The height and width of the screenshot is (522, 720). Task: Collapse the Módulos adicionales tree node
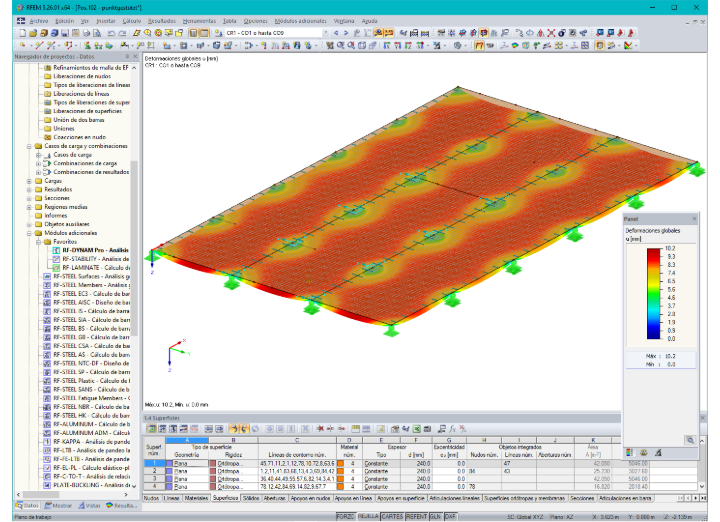pos(29,233)
